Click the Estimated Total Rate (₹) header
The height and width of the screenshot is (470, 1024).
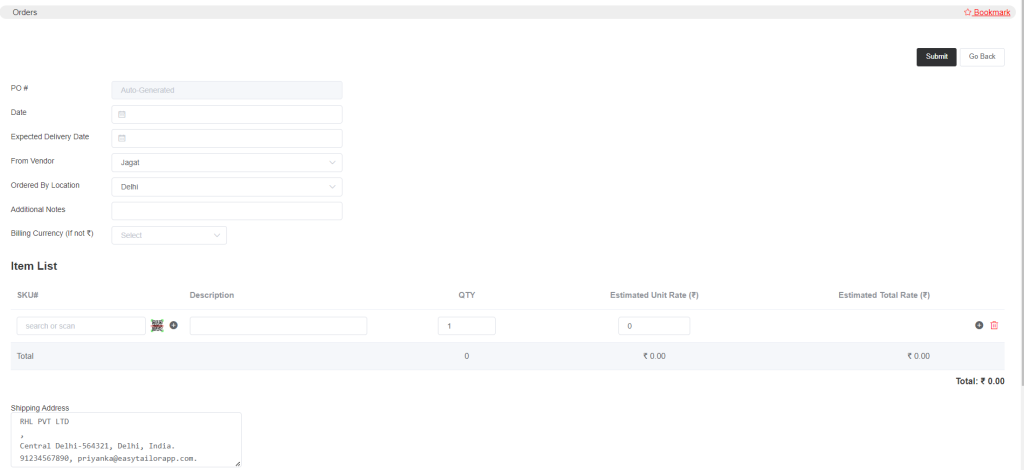tap(884, 295)
